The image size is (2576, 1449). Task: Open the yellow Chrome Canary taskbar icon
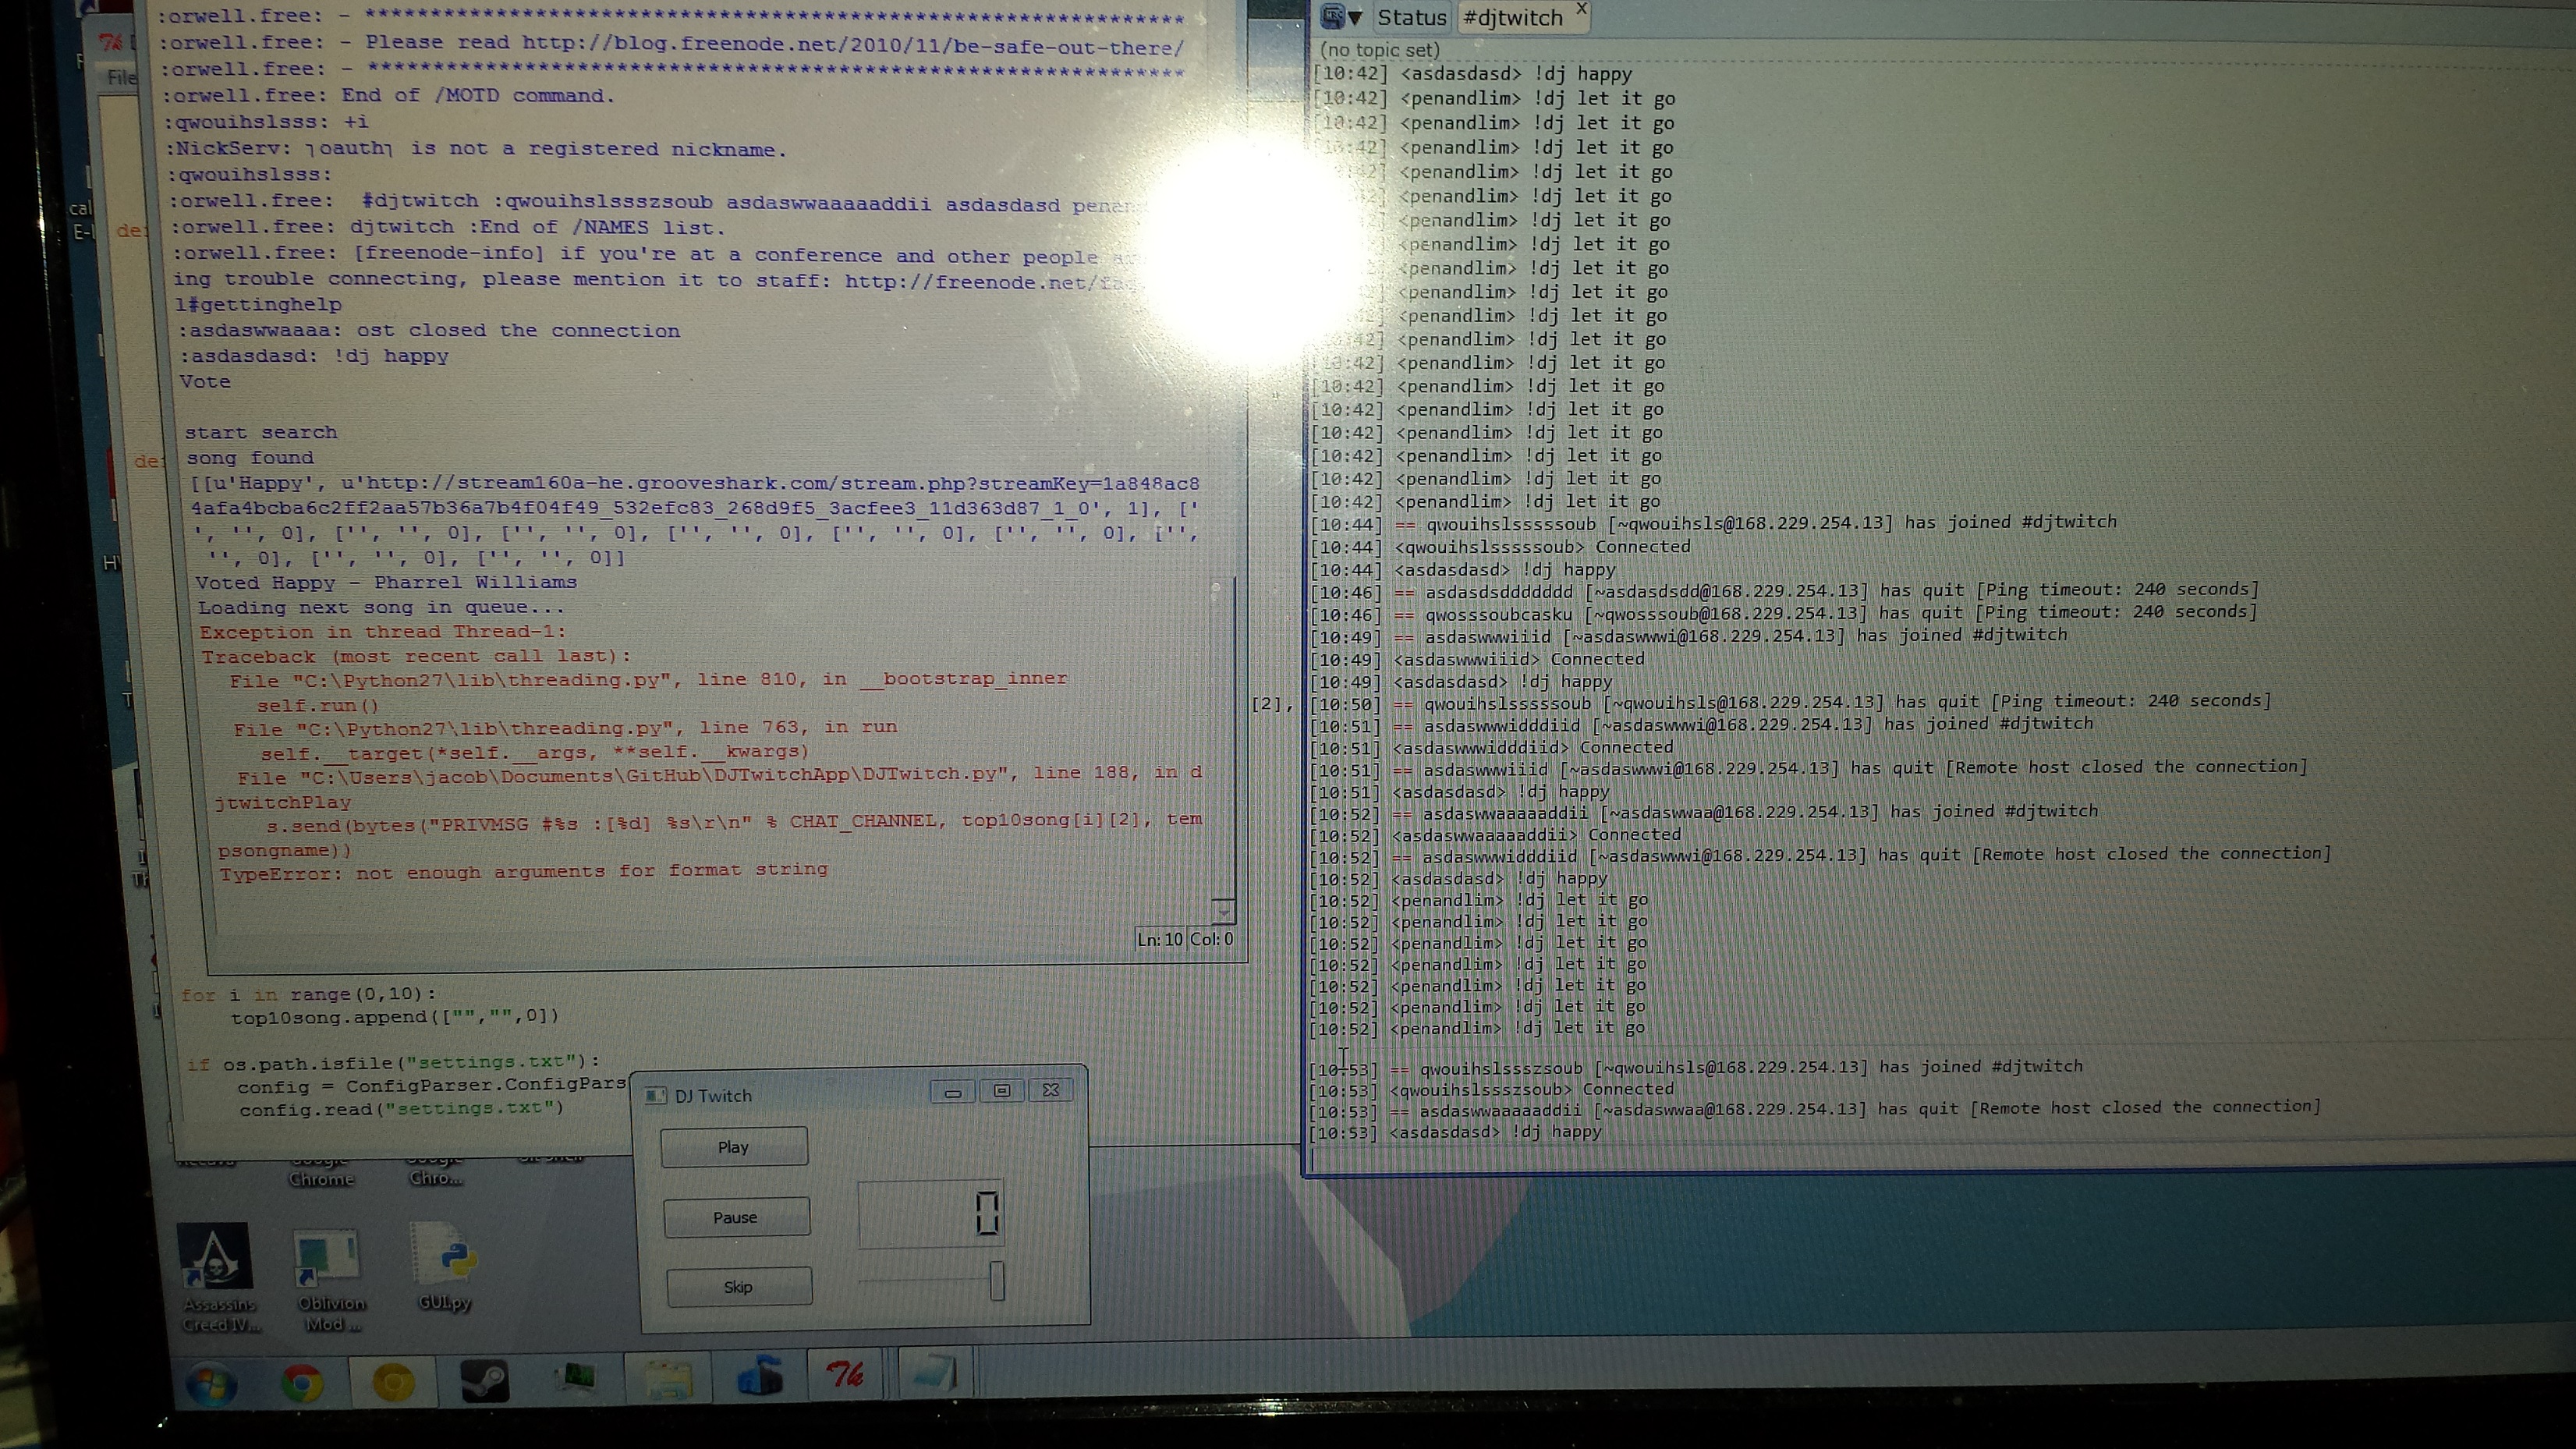coord(393,1383)
